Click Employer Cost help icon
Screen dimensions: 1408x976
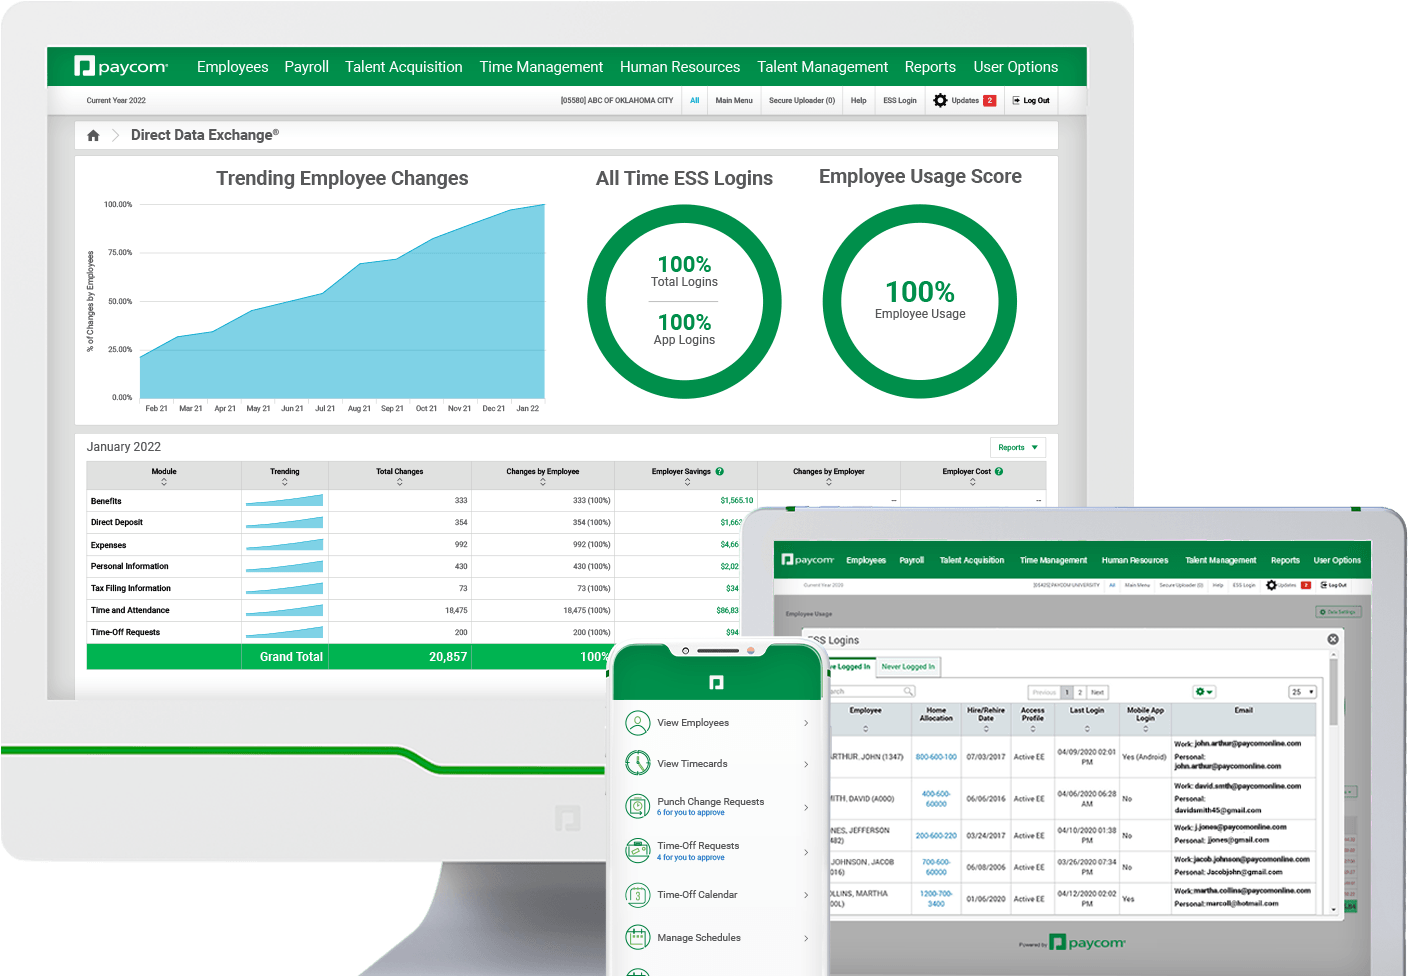point(999,471)
